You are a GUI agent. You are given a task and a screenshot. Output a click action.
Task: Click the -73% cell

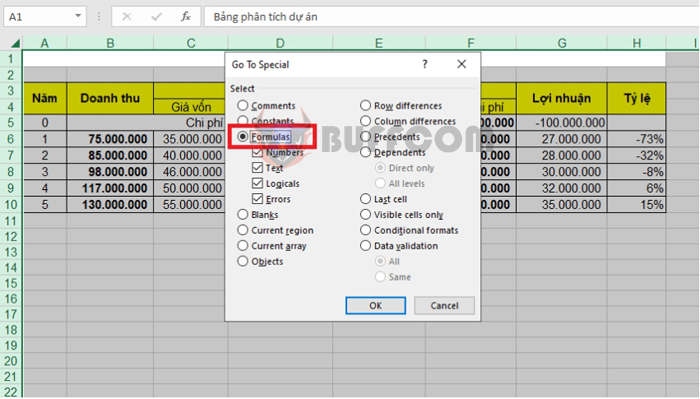pos(637,139)
